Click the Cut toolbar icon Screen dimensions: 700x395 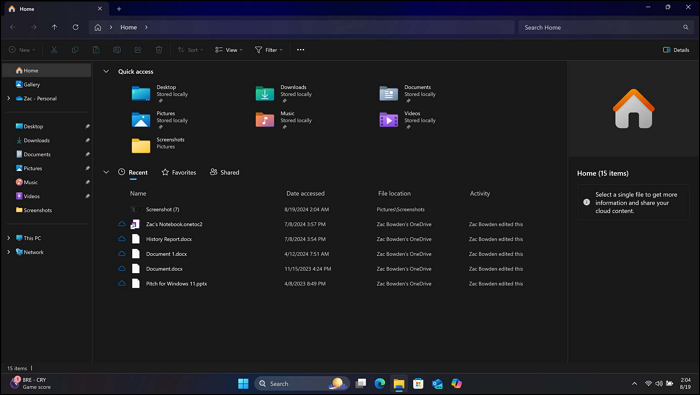pos(54,50)
